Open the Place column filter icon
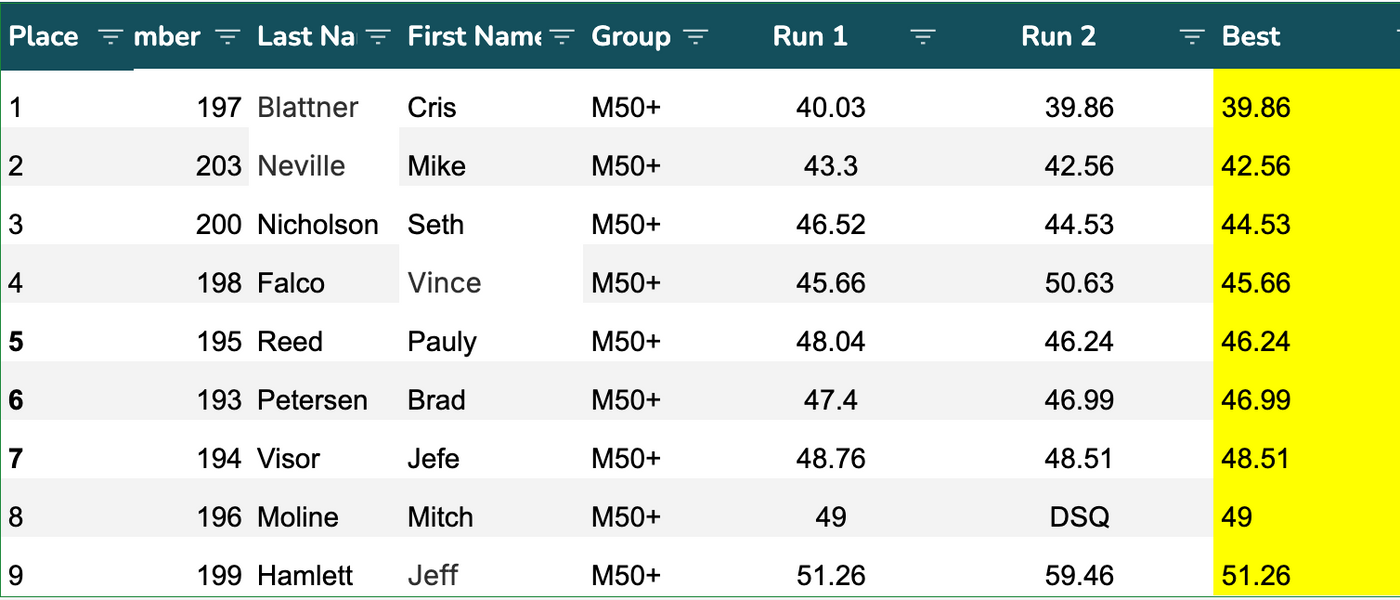 (x=110, y=37)
